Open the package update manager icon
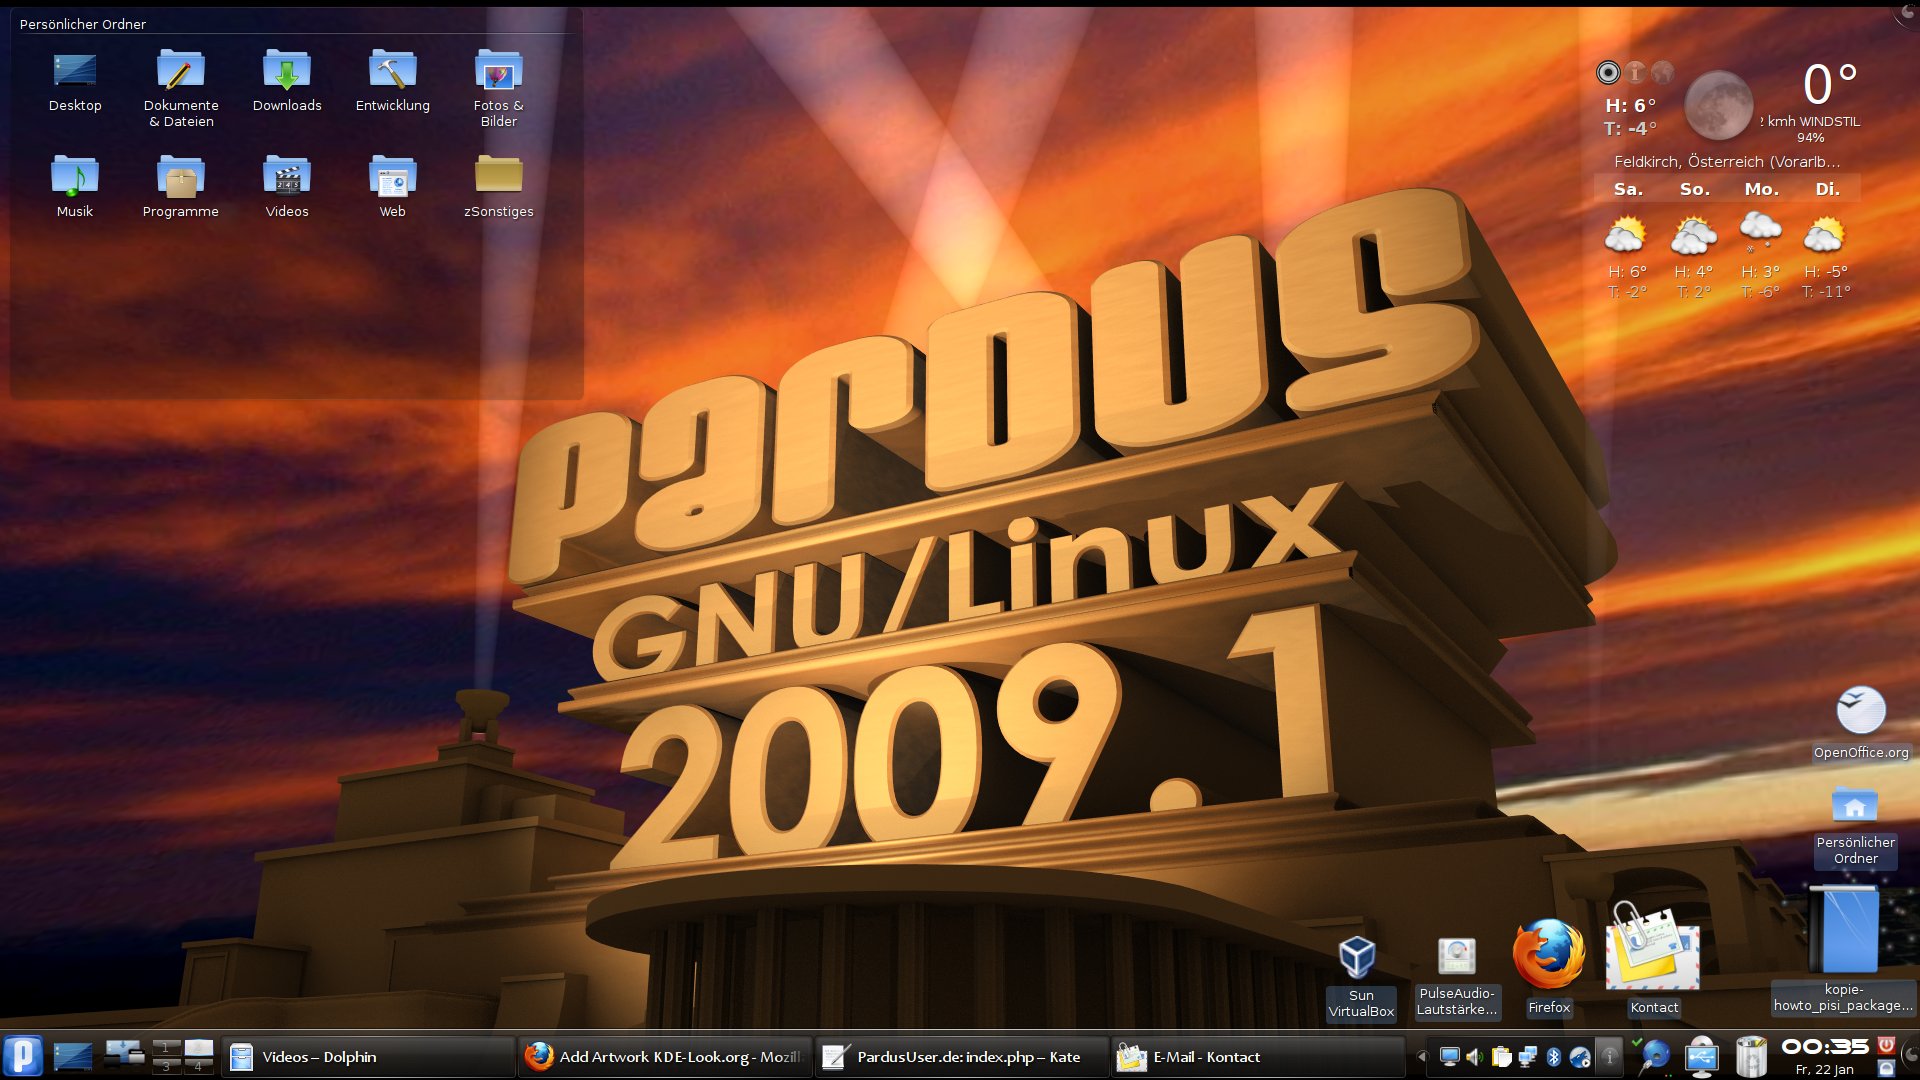 click(x=1653, y=1056)
